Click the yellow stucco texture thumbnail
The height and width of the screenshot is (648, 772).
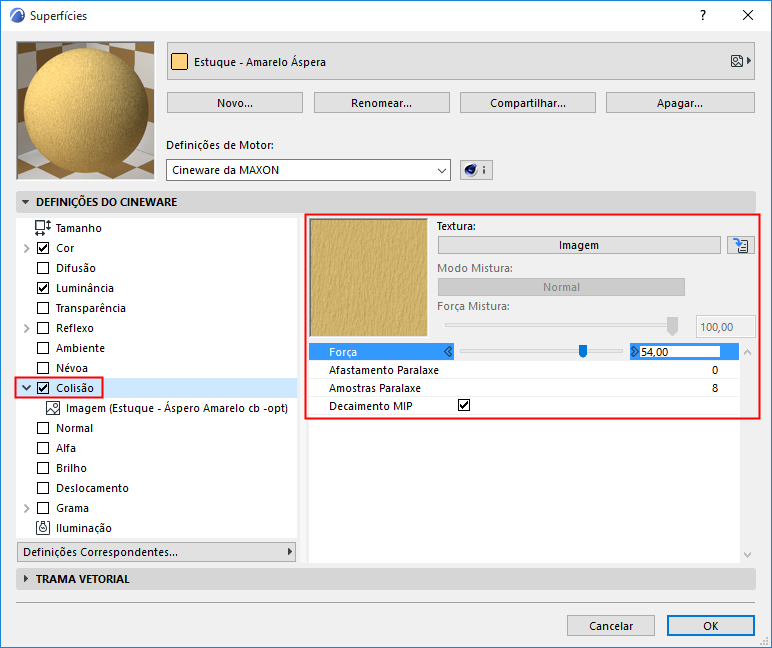(x=368, y=278)
